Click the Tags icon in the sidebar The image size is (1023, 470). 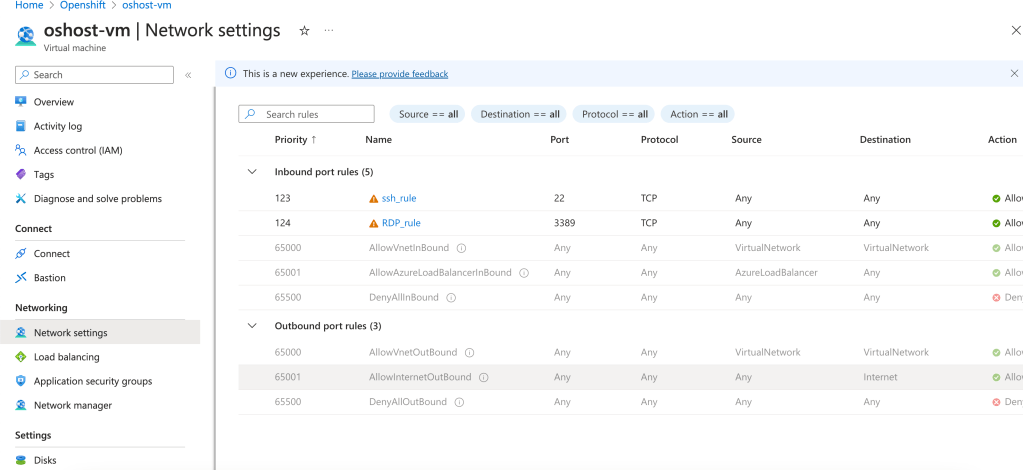[21, 174]
